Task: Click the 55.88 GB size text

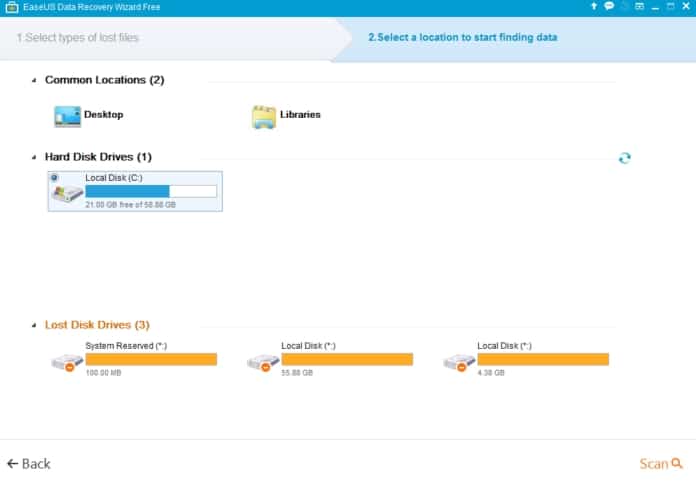Action: click(x=297, y=373)
